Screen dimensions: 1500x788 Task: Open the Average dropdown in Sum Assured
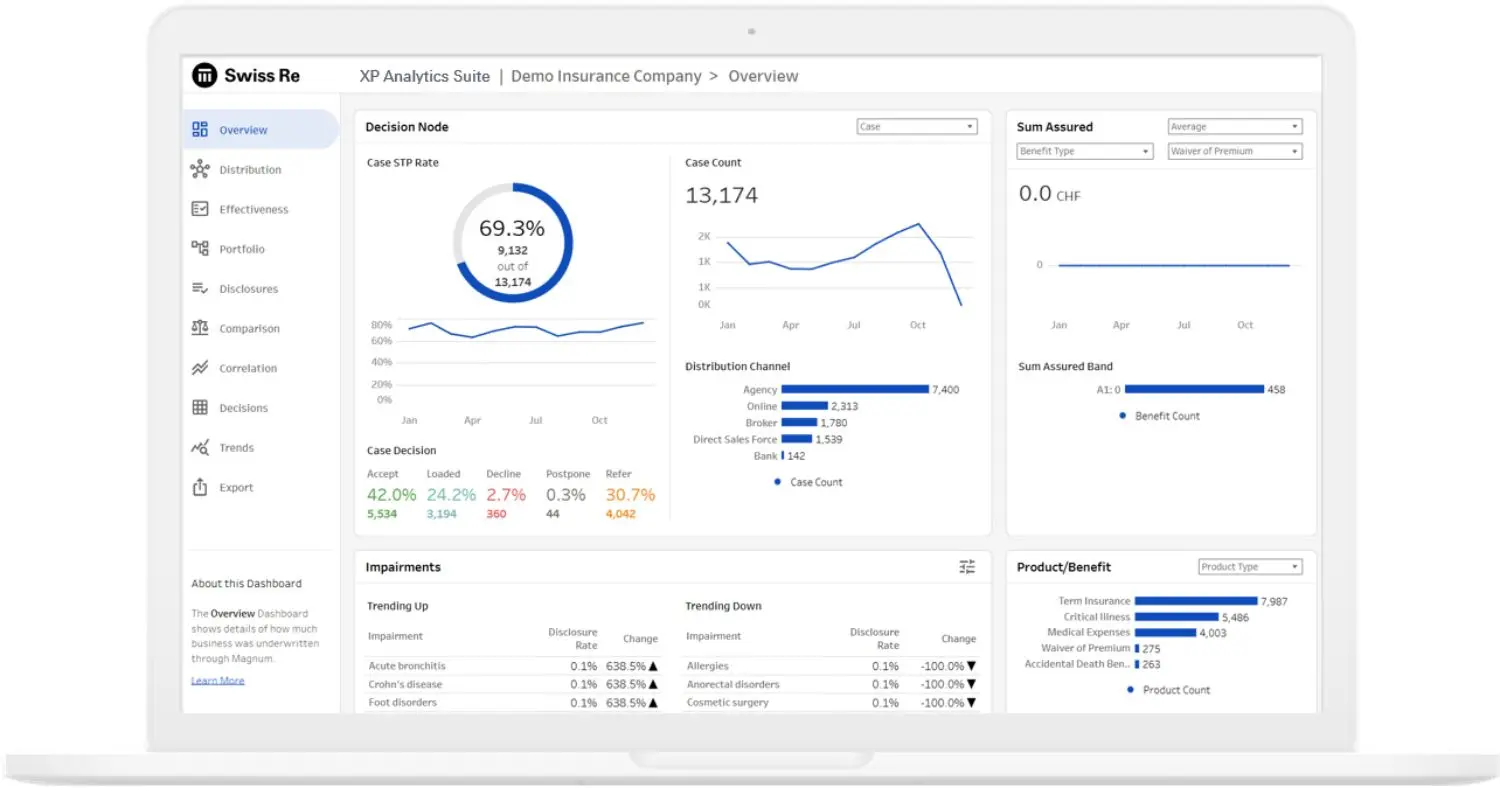pyautogui.click(x=1235, y=127)
